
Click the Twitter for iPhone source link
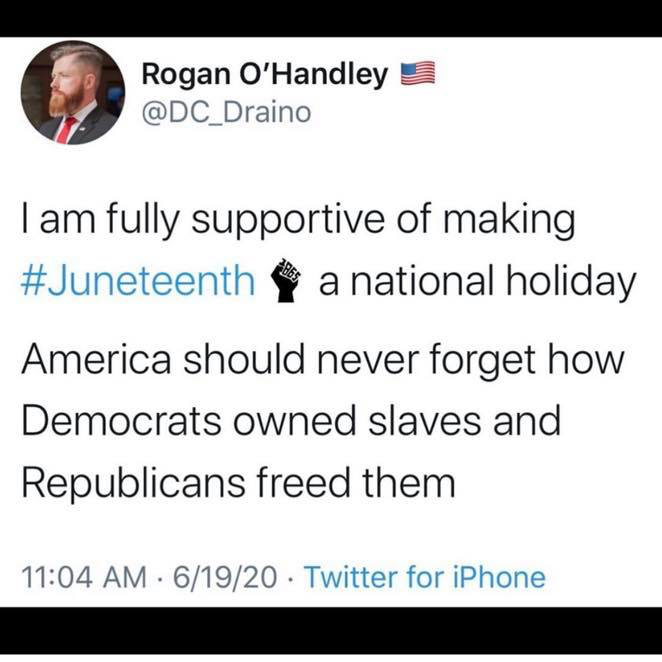[x=425, y=577]
